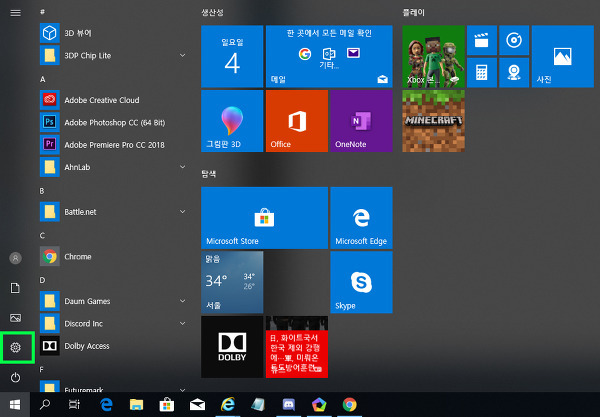The width and height of the screenshot is (600, 417).
Task: Launch the OneNote tile
Action: click(361, 121)
